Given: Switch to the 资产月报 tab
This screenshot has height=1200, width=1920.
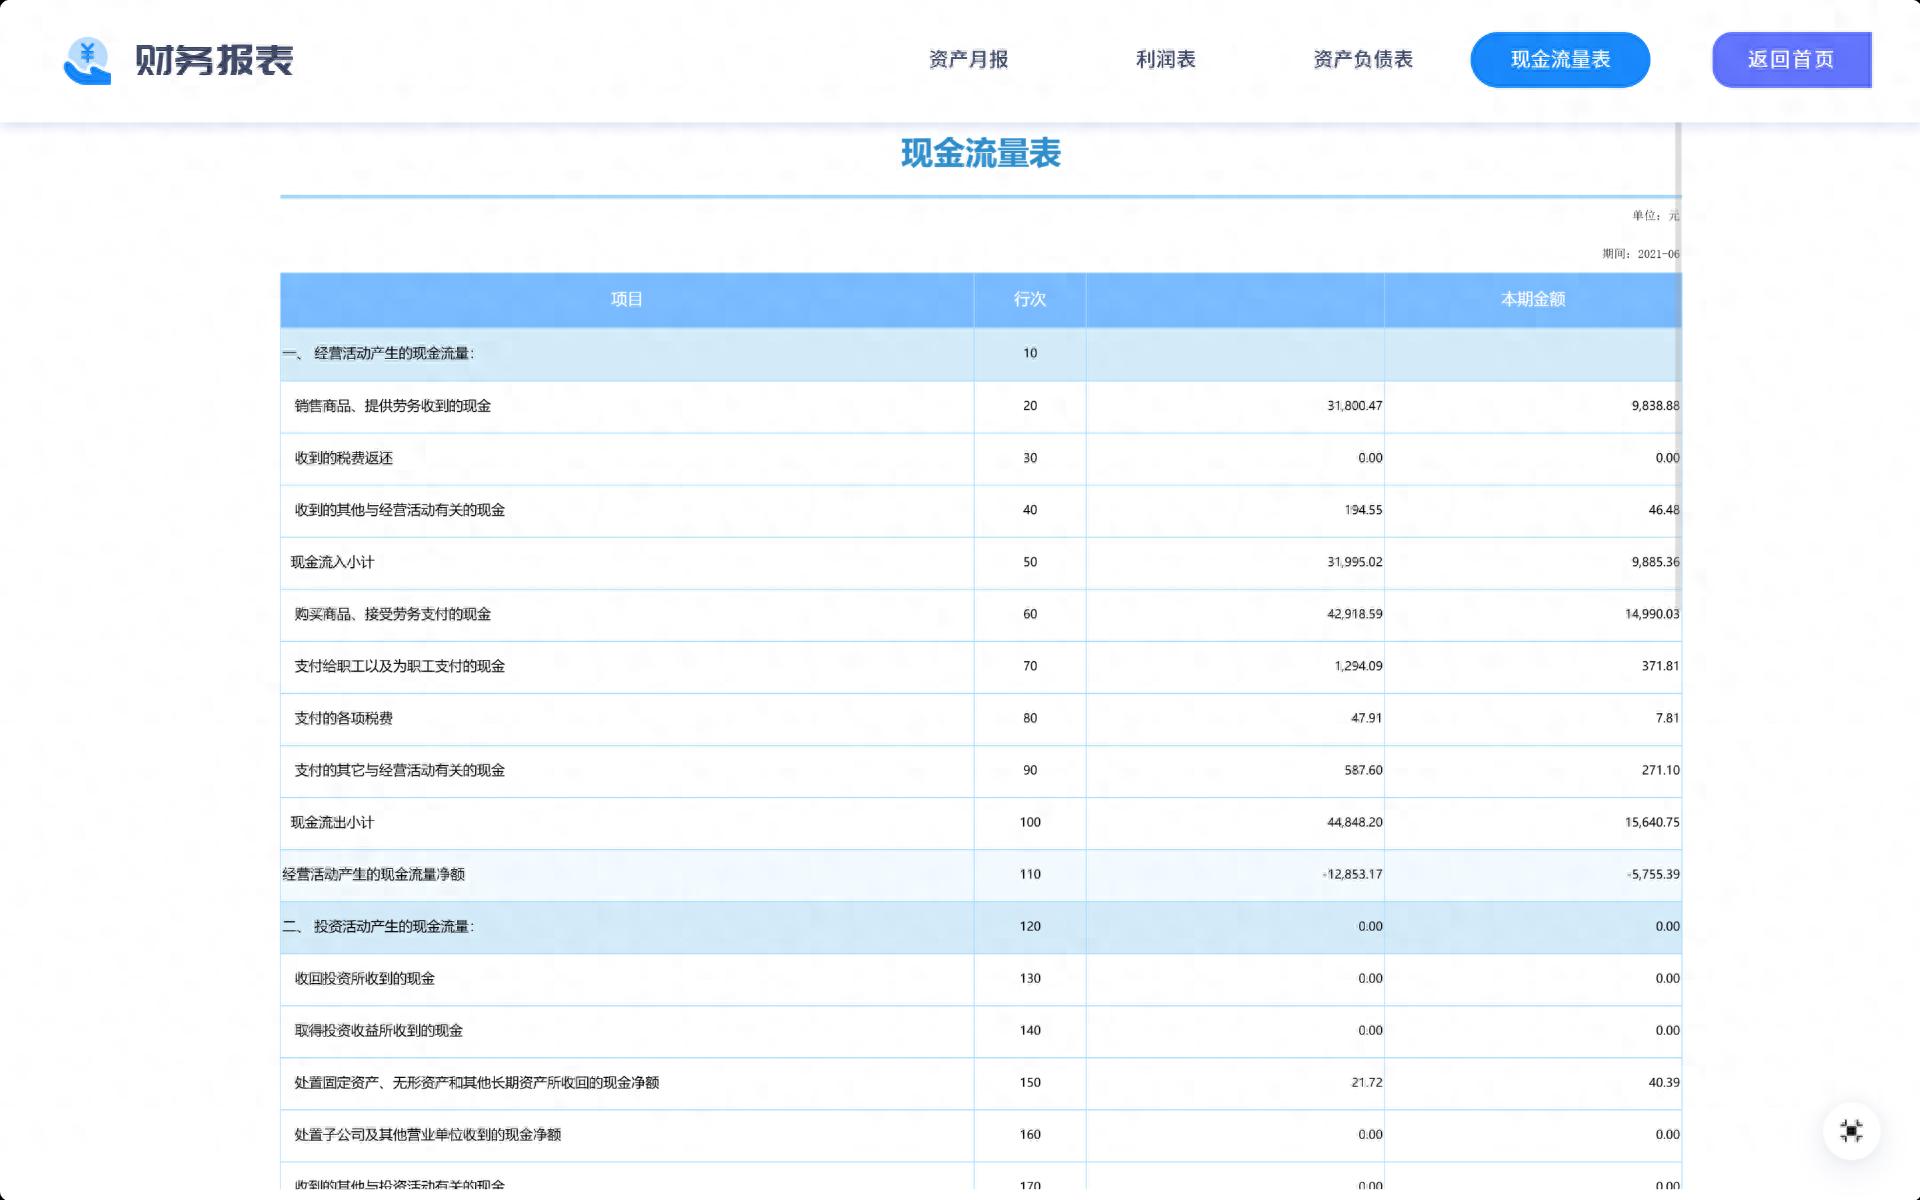Looking at the screenshot, I should click(967, 60).
